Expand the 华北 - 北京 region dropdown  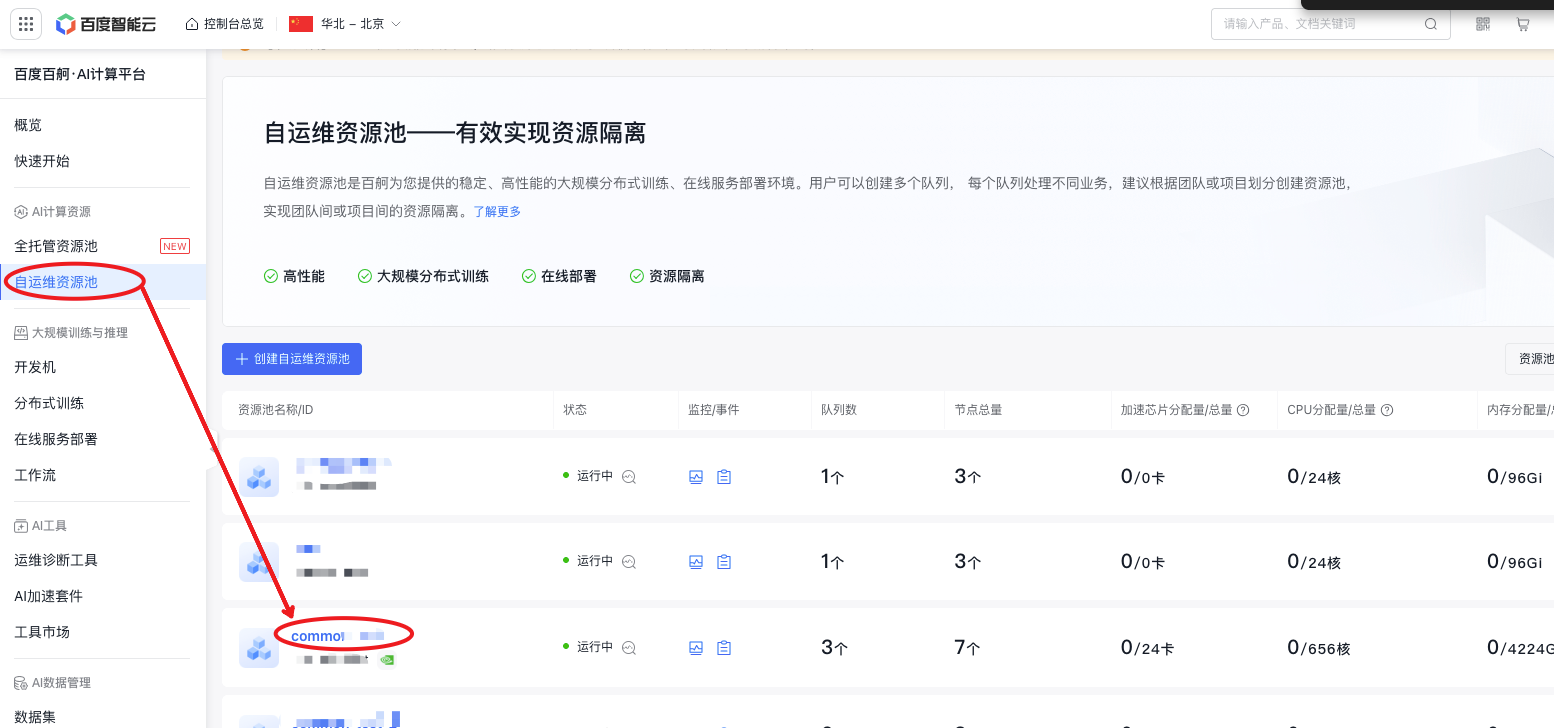tap(345, 24)
